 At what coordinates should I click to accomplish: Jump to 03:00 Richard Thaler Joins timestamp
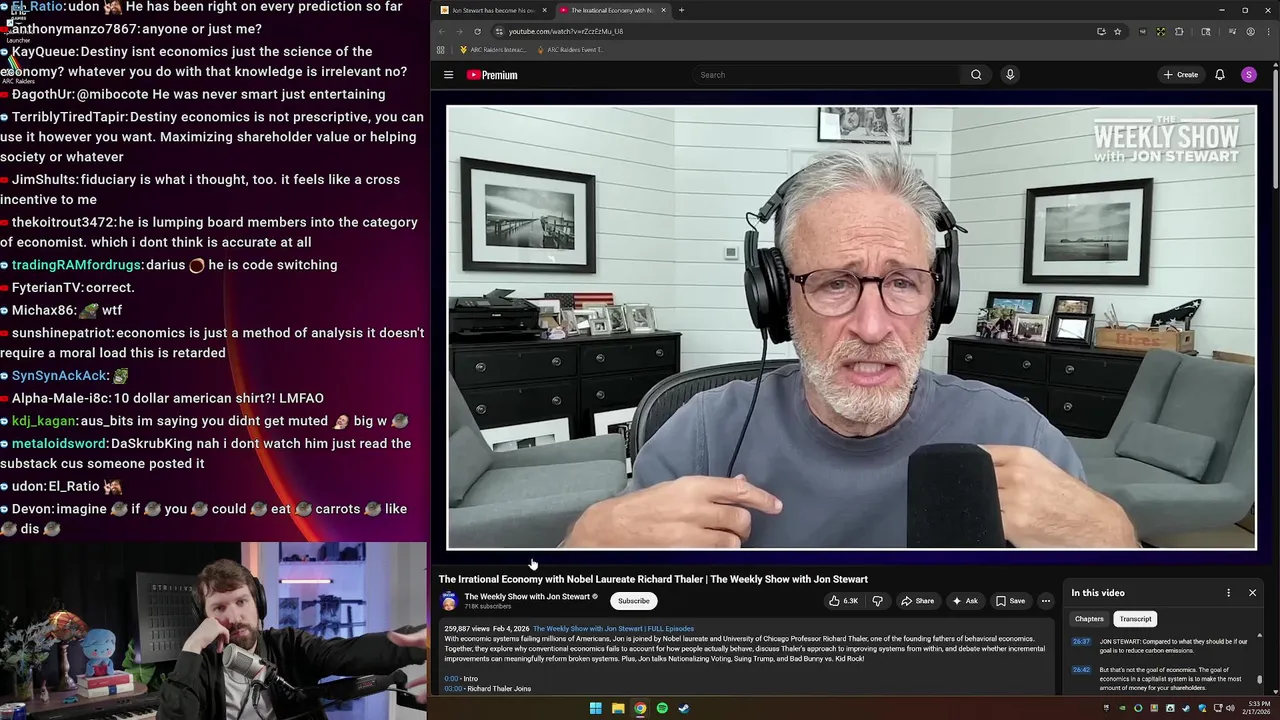click(453, 689)
